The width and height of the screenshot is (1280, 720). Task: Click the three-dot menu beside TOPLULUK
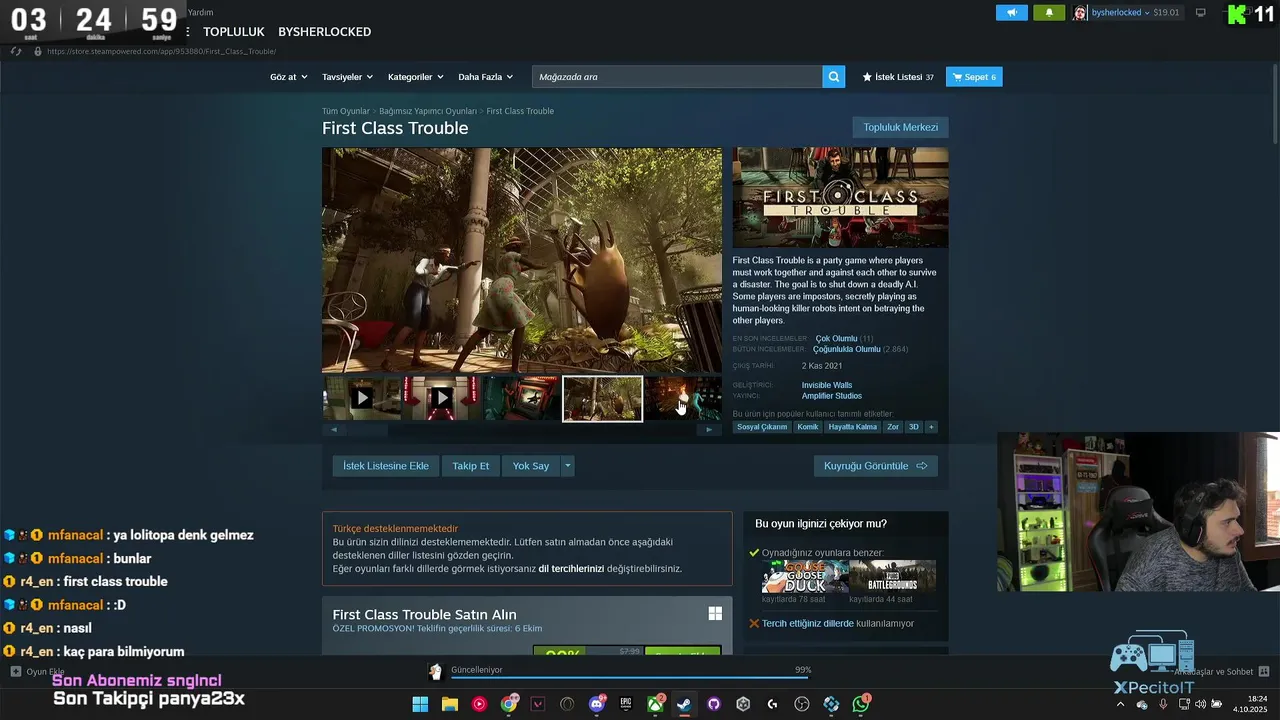point(187,32)
